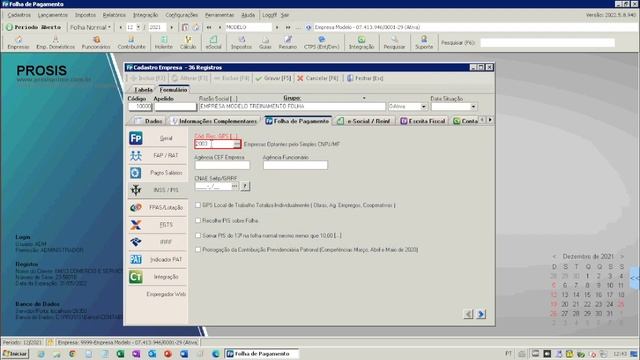Open CTPS (Ent/Dev) in the toolbar

click(x=322, y=42)
